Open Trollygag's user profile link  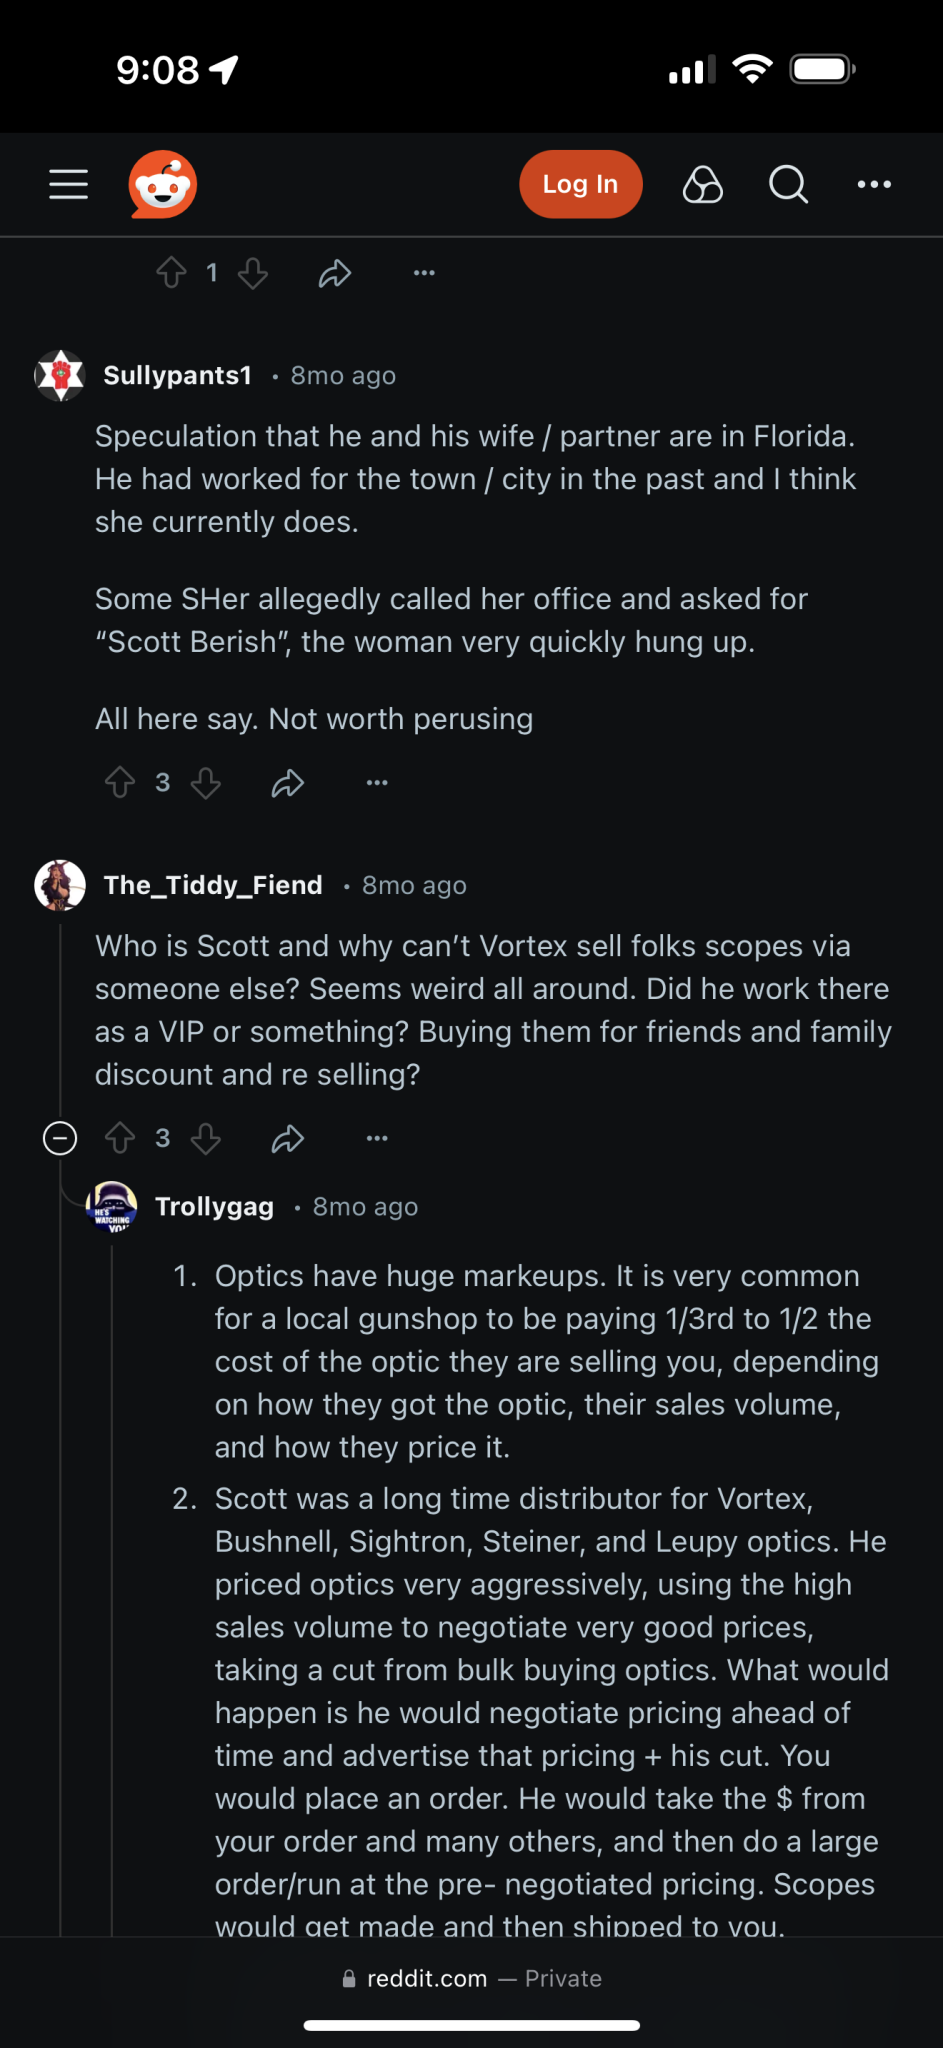pos(214,1206)
